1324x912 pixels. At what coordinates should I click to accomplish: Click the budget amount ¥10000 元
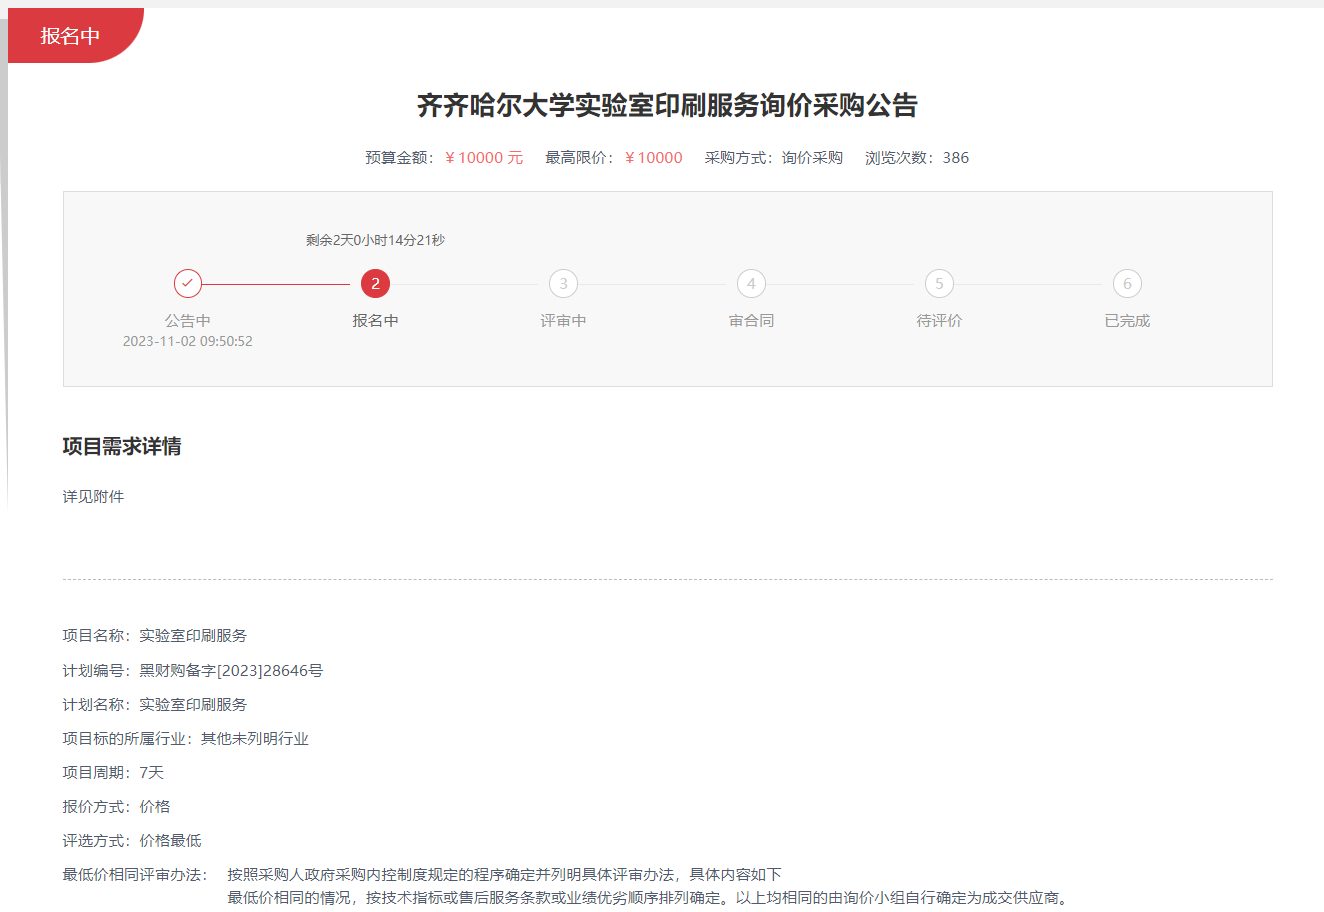484,158
